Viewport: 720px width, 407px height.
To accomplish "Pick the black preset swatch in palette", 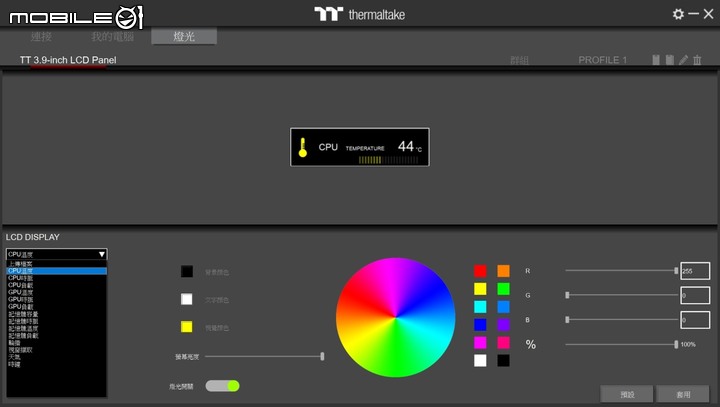I will pos(503,360).
